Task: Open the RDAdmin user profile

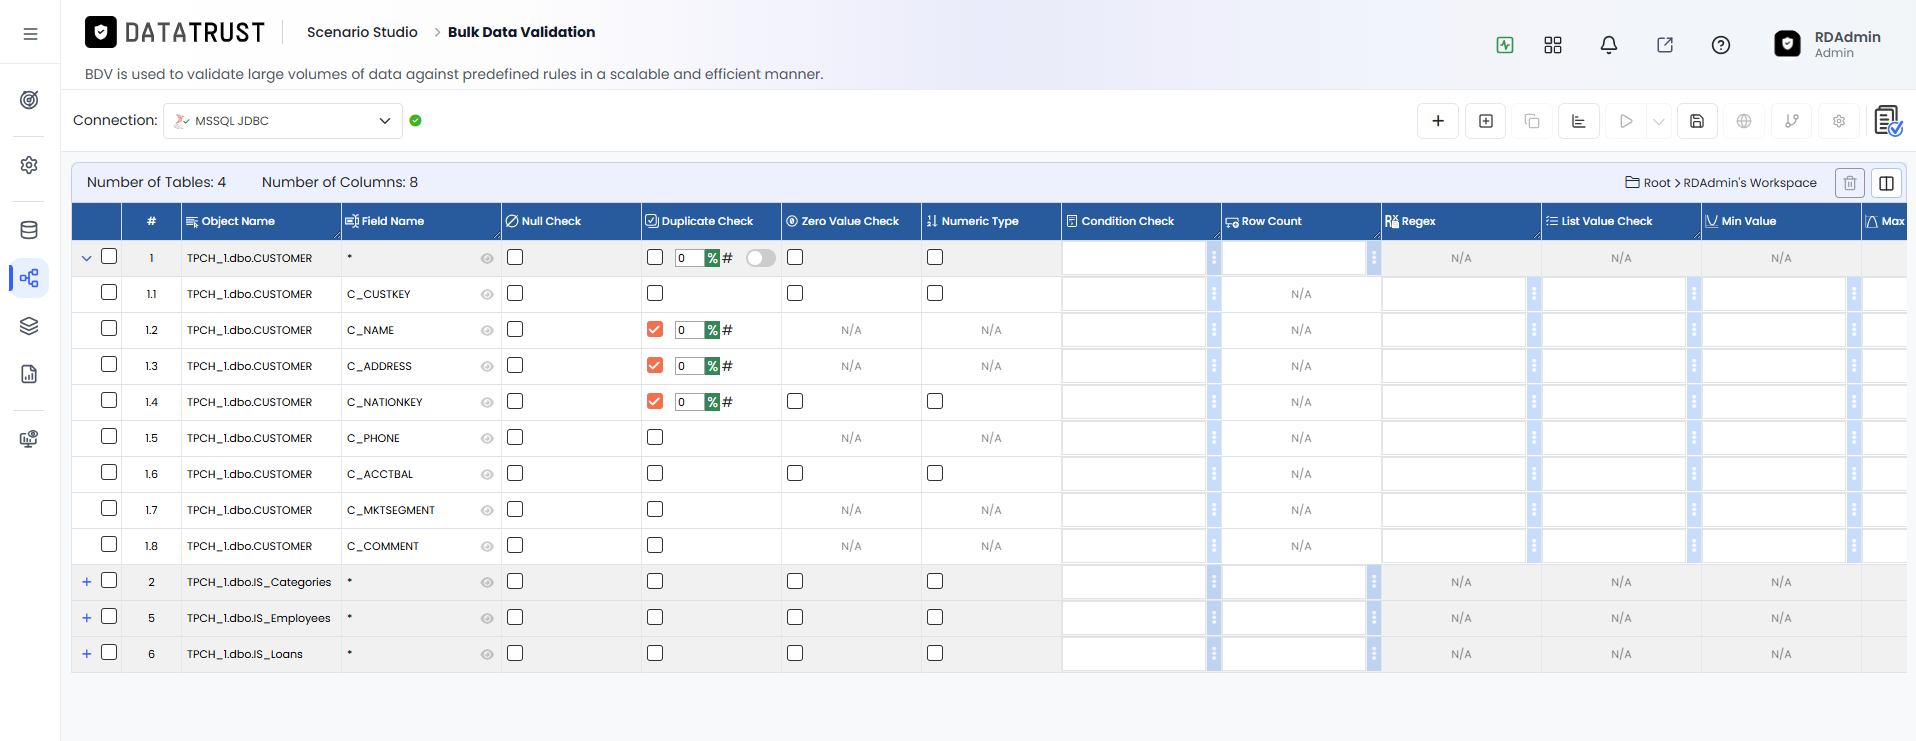Action: click(1828, 44)
